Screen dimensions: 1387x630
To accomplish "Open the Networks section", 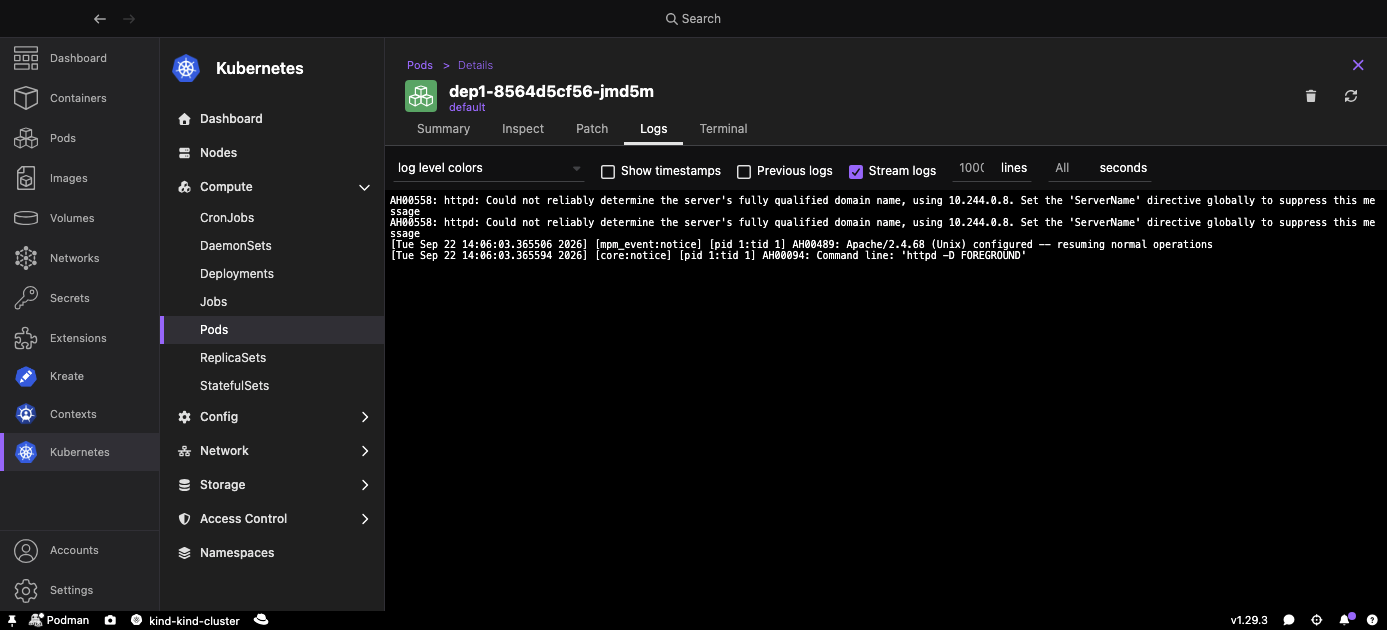I will click(79, 258).
